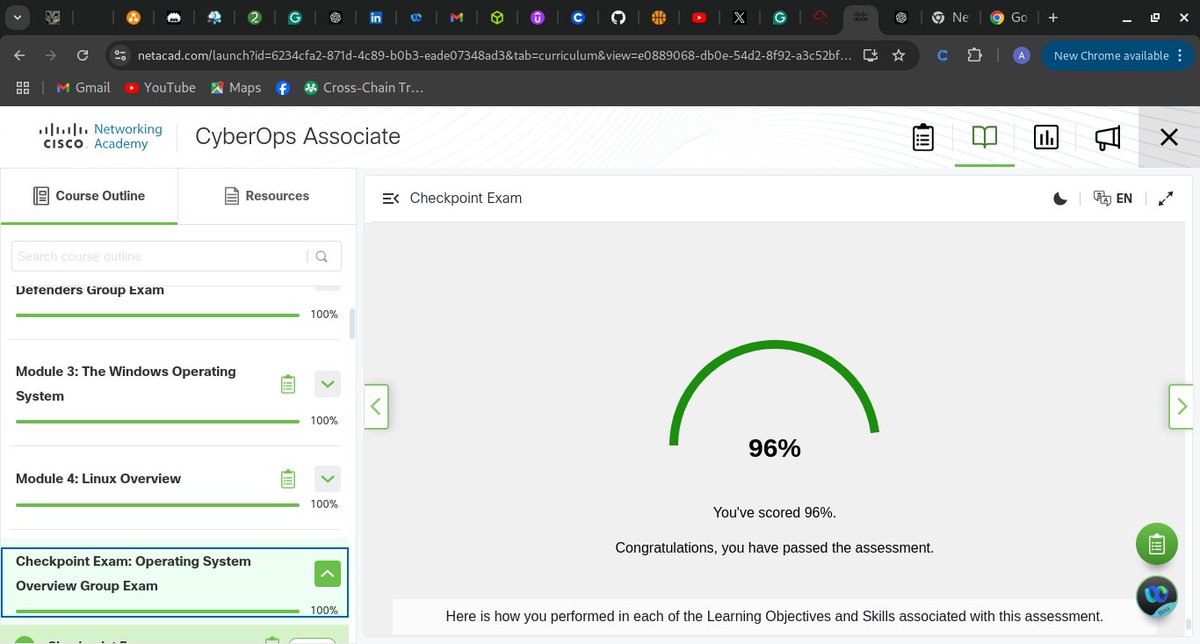Screen dimensions: 1200x644
Task: Open the curriculum open-book view
Action: [x=984, y=137]
